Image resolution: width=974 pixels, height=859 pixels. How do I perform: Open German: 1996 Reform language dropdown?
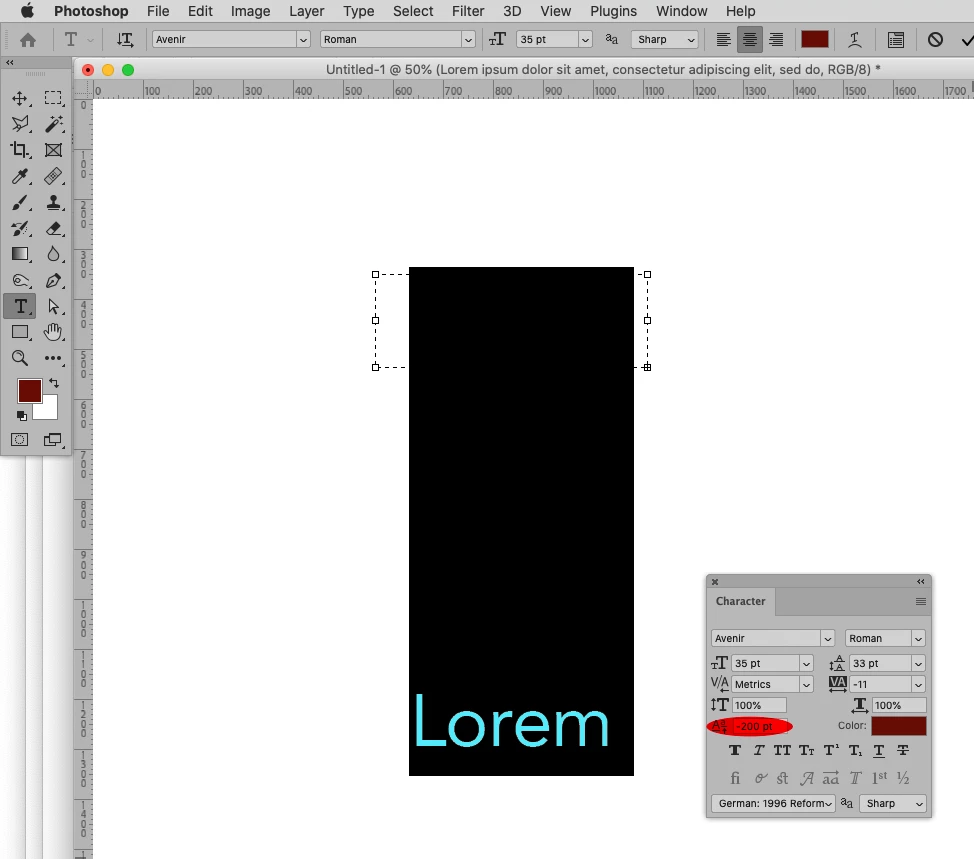coord(773,803)
